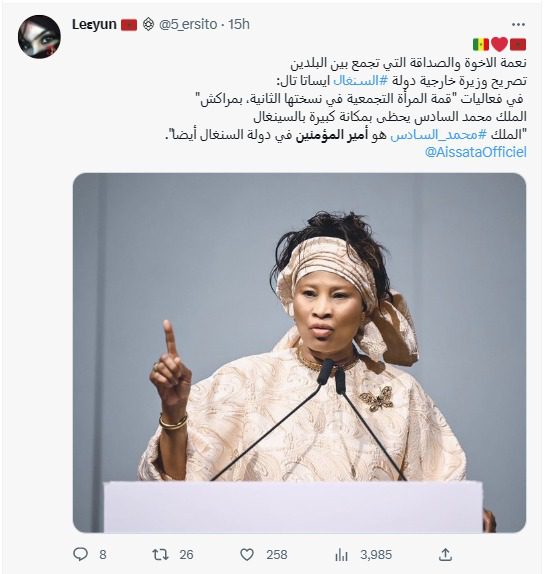
Task: Click the Senegal flag emoji in the tweet
Action: pyautogui.click(x=481, y=45)
